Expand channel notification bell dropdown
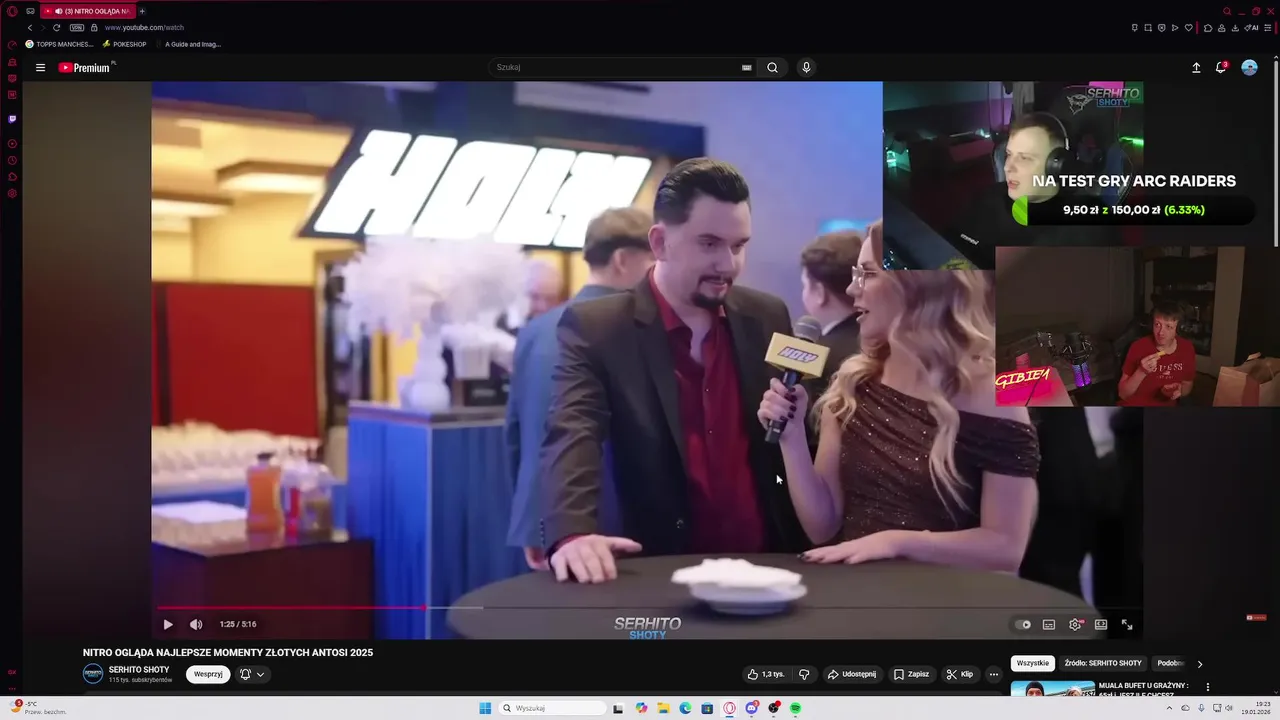The image size is (1280, 720). point(252,674)
